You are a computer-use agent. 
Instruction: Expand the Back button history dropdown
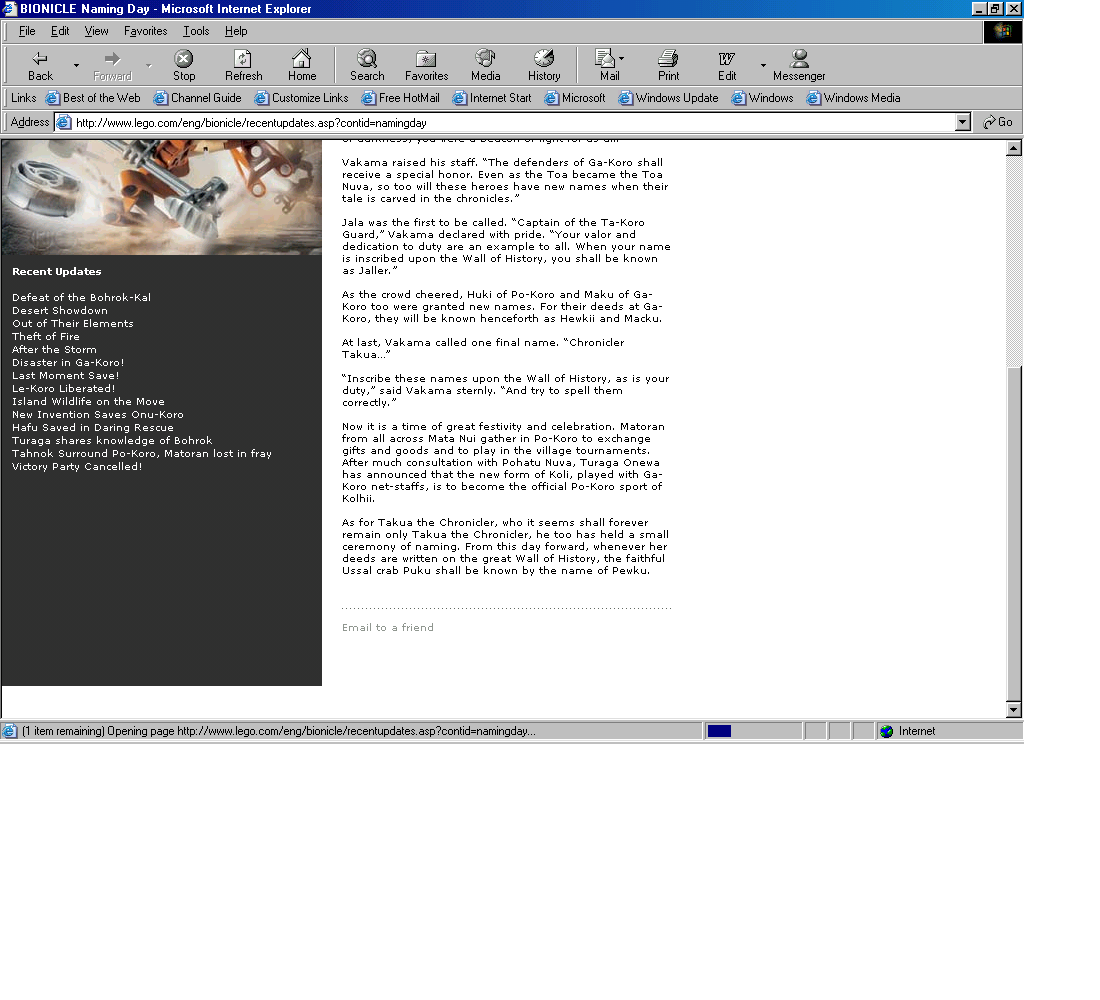click(x=76, y=65)
